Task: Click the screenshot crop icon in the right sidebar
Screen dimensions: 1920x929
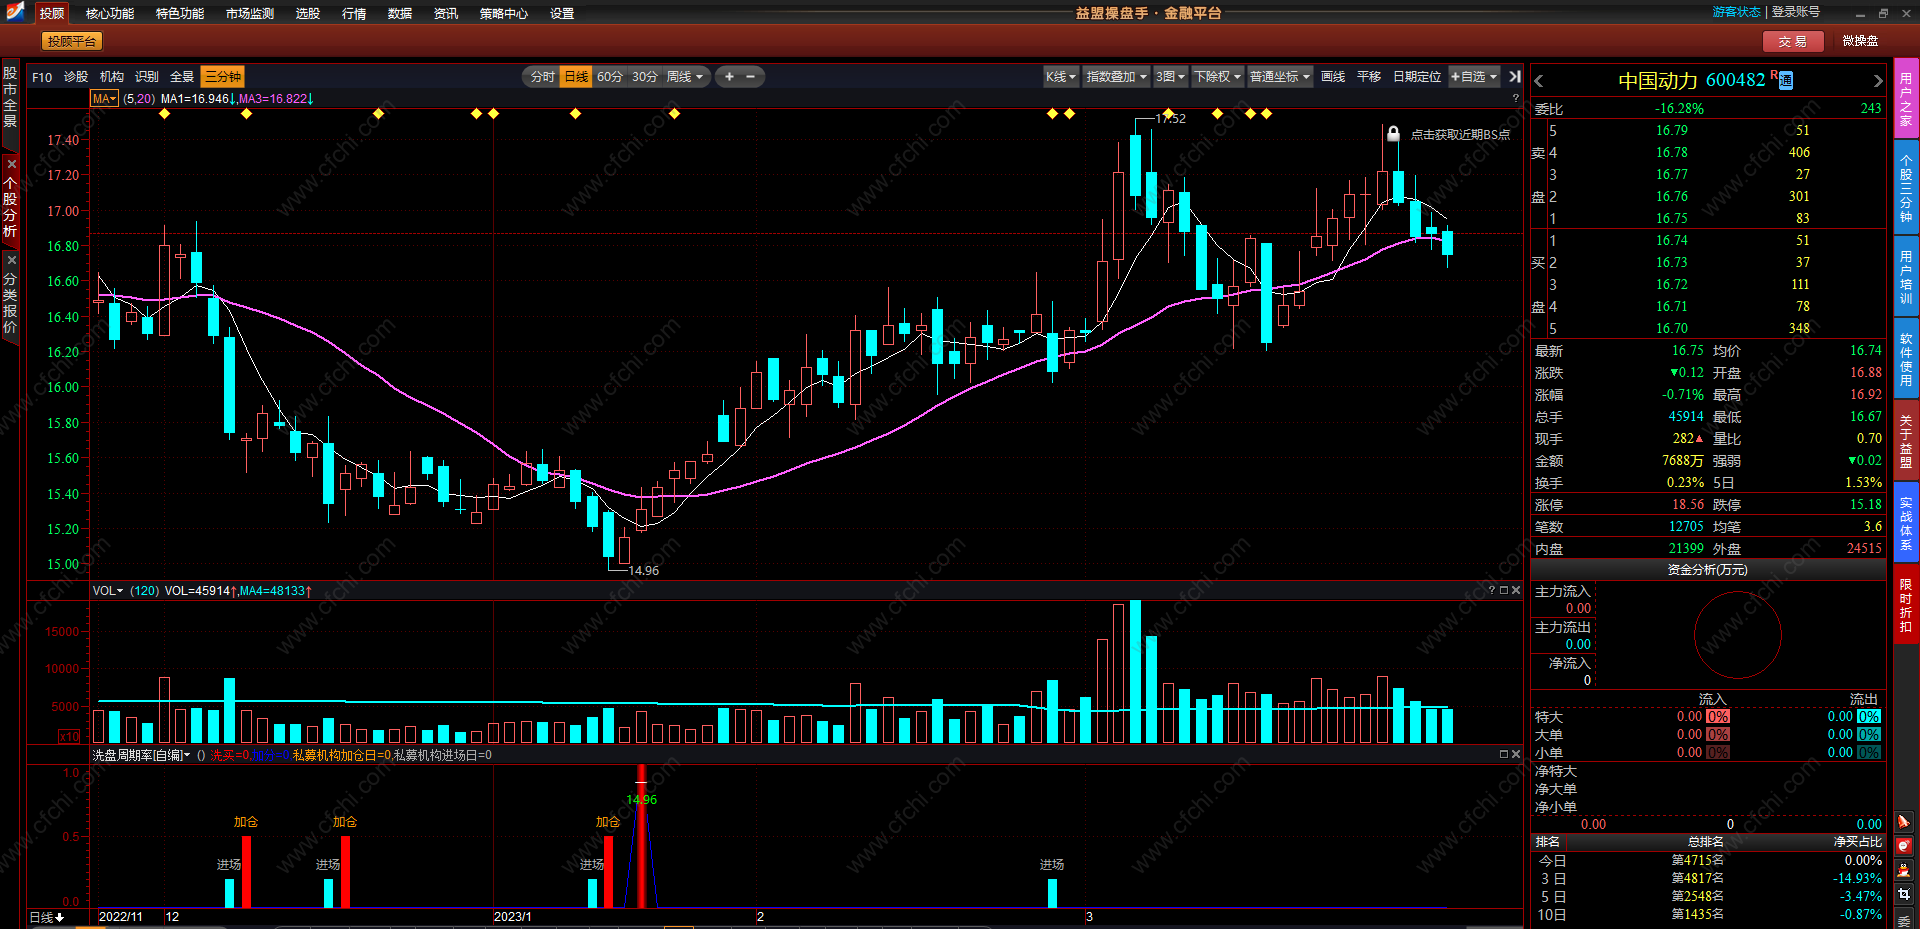Action: [x=1904, y=894]
